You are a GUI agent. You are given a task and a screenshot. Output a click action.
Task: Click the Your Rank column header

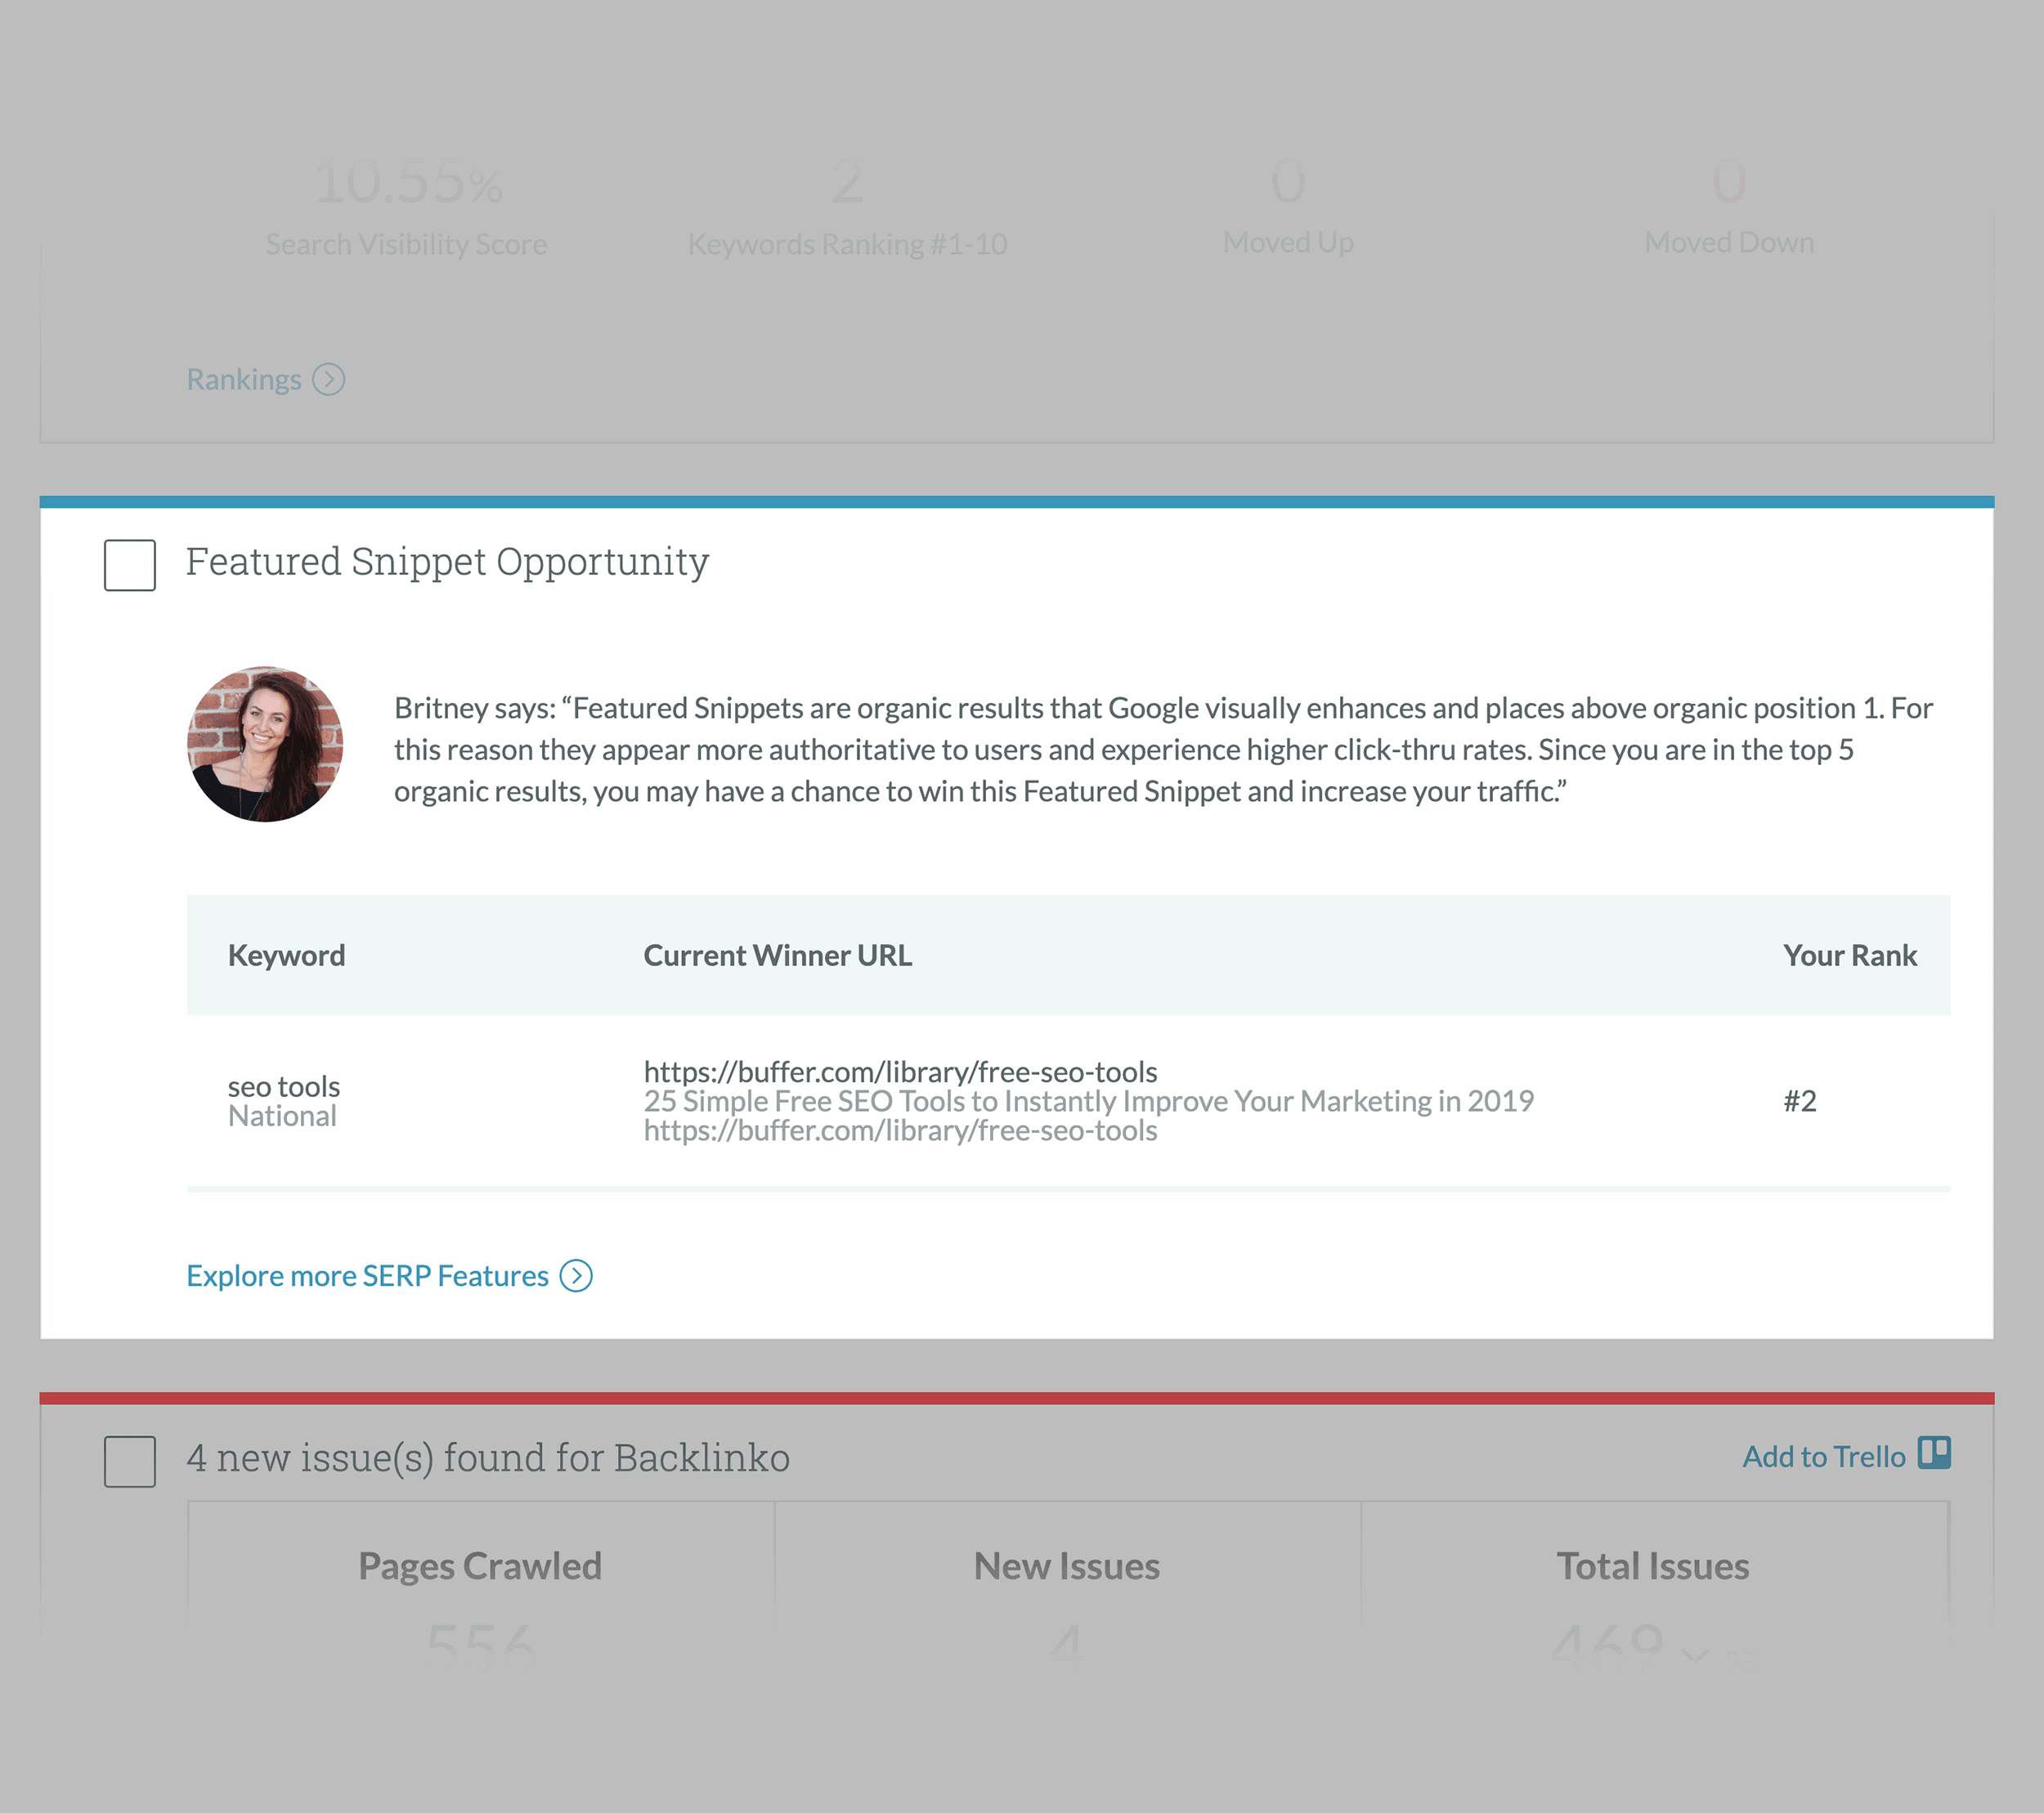point(1849,954)
